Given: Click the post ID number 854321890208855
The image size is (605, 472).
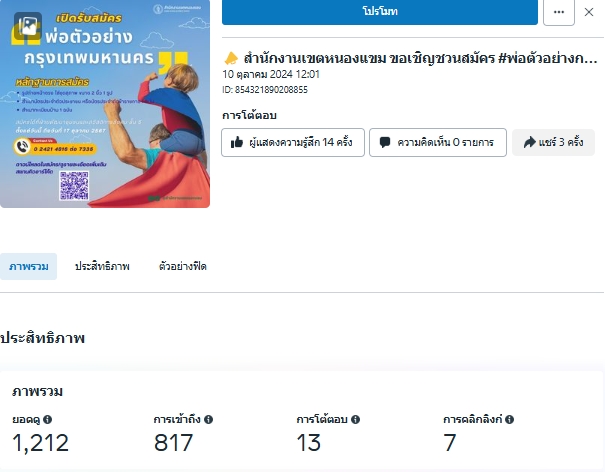Looking at the screenshot, I should pyautogui.click(x=272, y=89).
